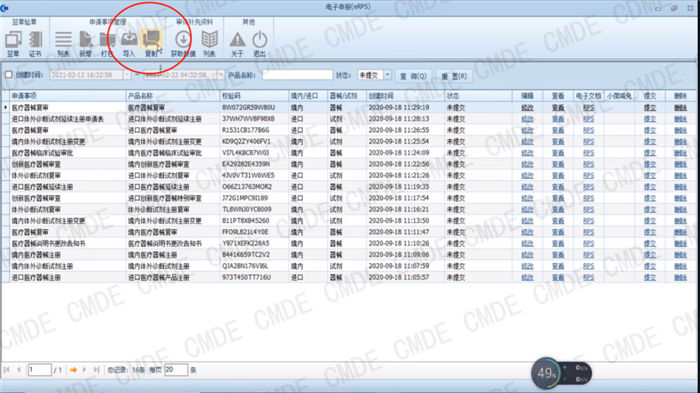The width and height of the screenshot is (700, 393).
Task: Sort by 产品名称 column header
Action: 173,96
